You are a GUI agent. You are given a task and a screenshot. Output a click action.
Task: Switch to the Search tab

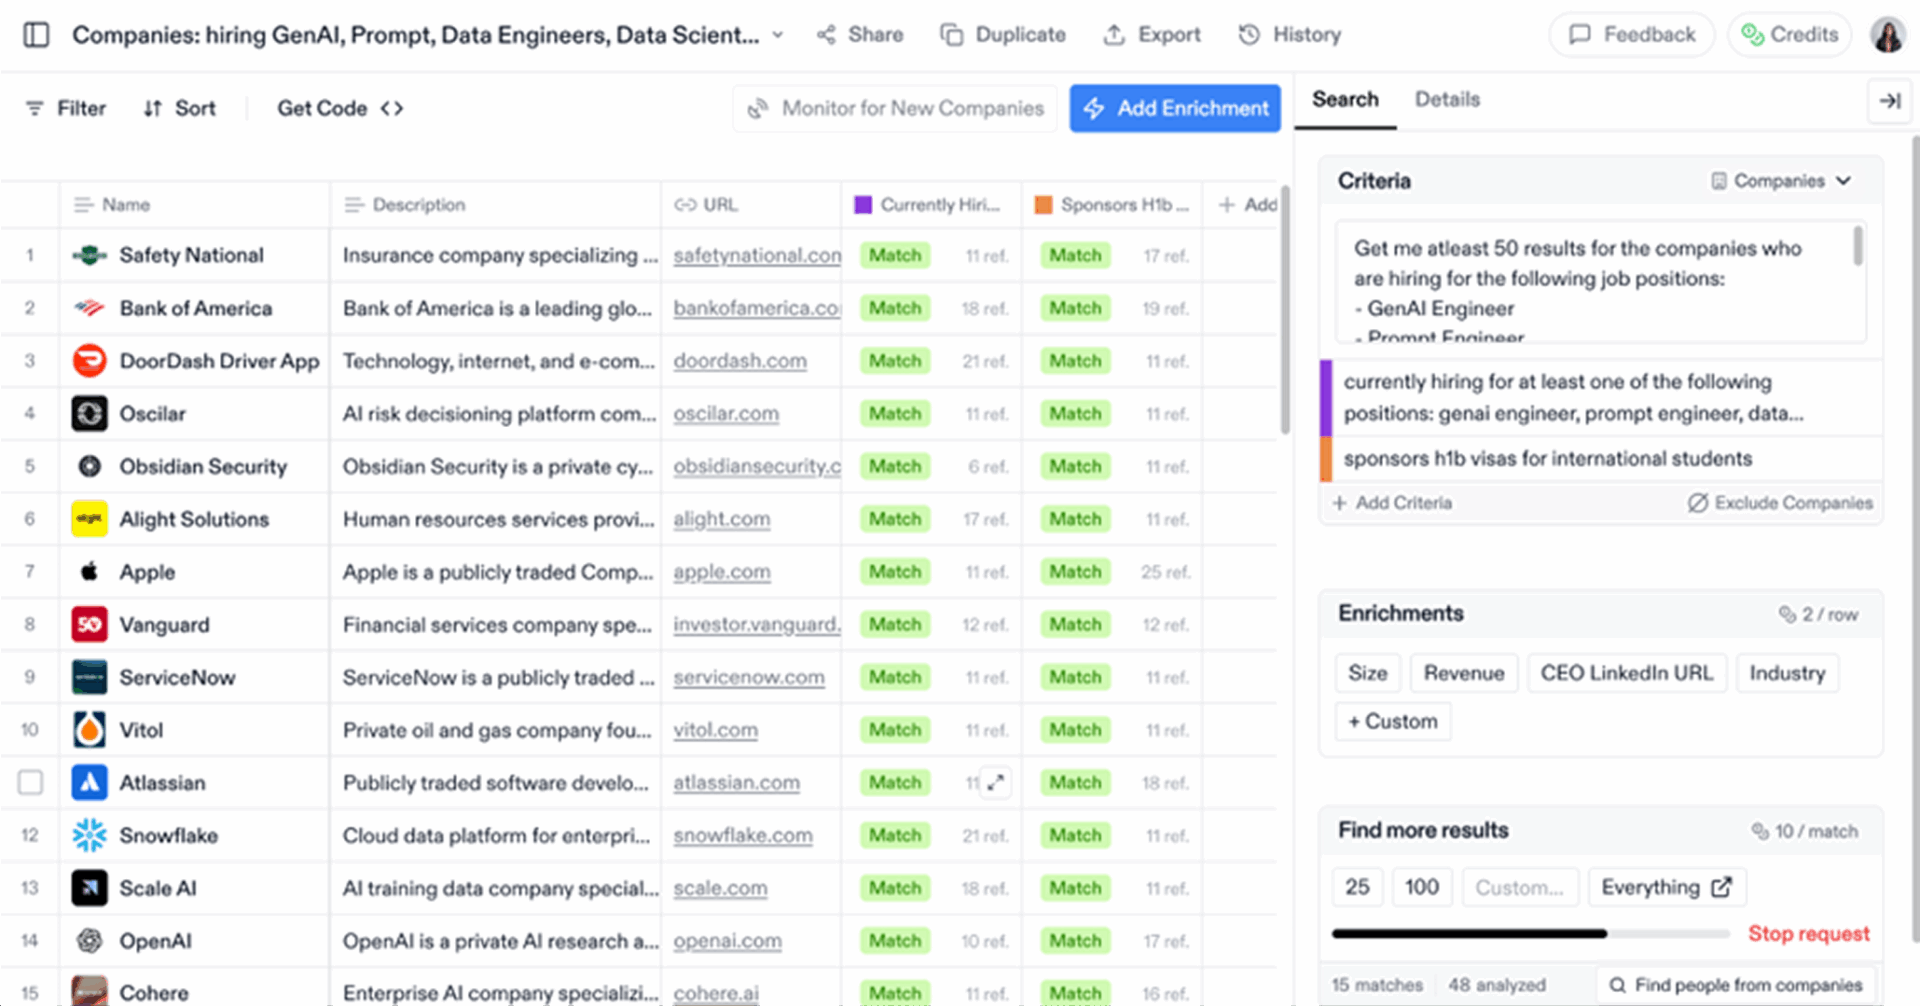click(1345, 100)
